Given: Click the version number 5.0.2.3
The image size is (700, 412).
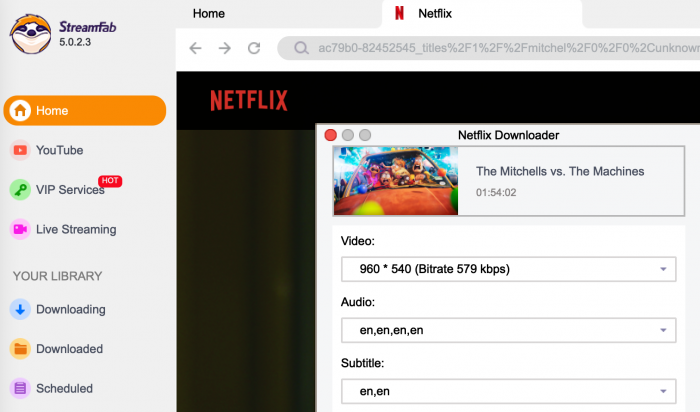Looking at the screenshot, I should click(x=75, y=42).
